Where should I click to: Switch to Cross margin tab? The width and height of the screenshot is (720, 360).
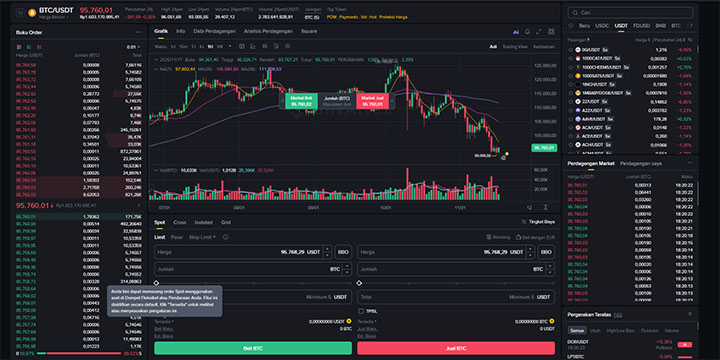180,222
